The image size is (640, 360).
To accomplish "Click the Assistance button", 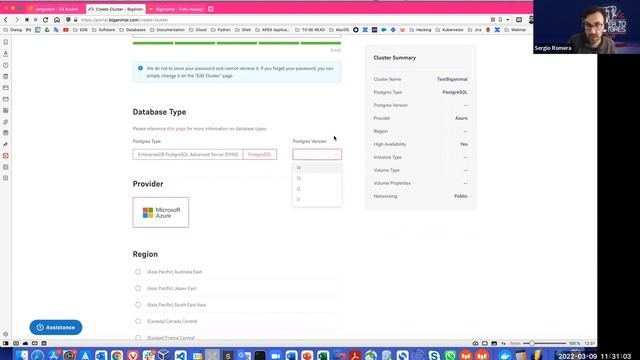I will [56, 327].
